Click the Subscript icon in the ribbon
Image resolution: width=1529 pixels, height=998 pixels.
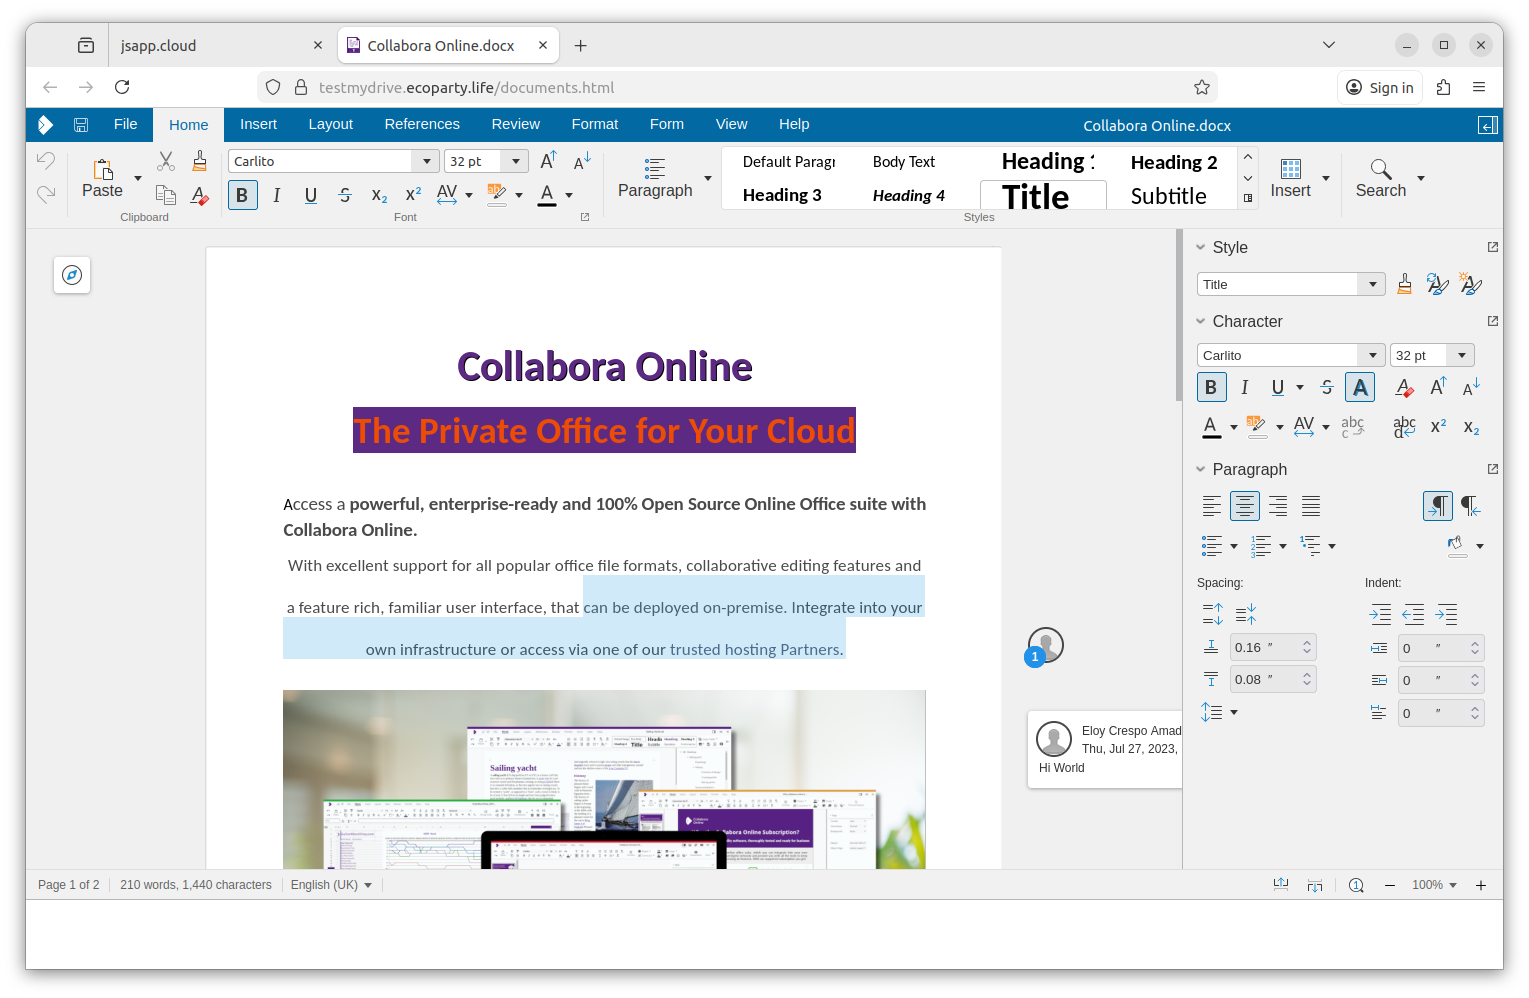pos(379,195)
